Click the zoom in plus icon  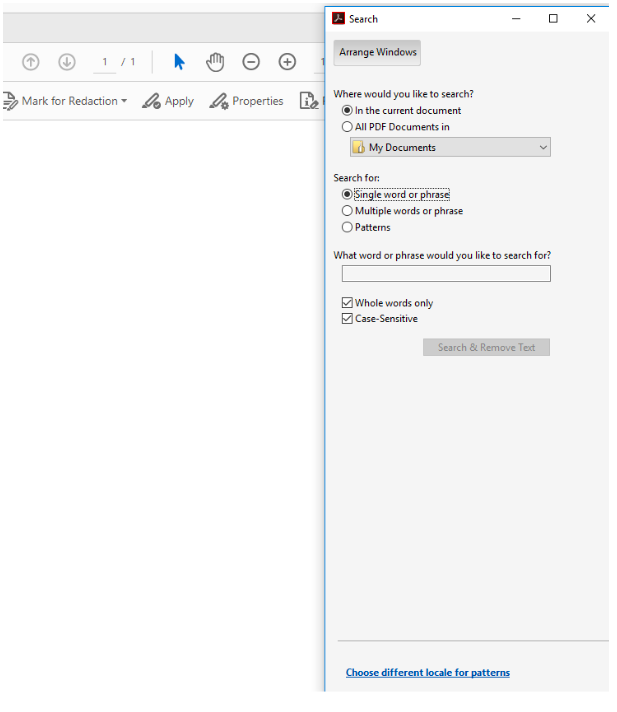point(287,62)
